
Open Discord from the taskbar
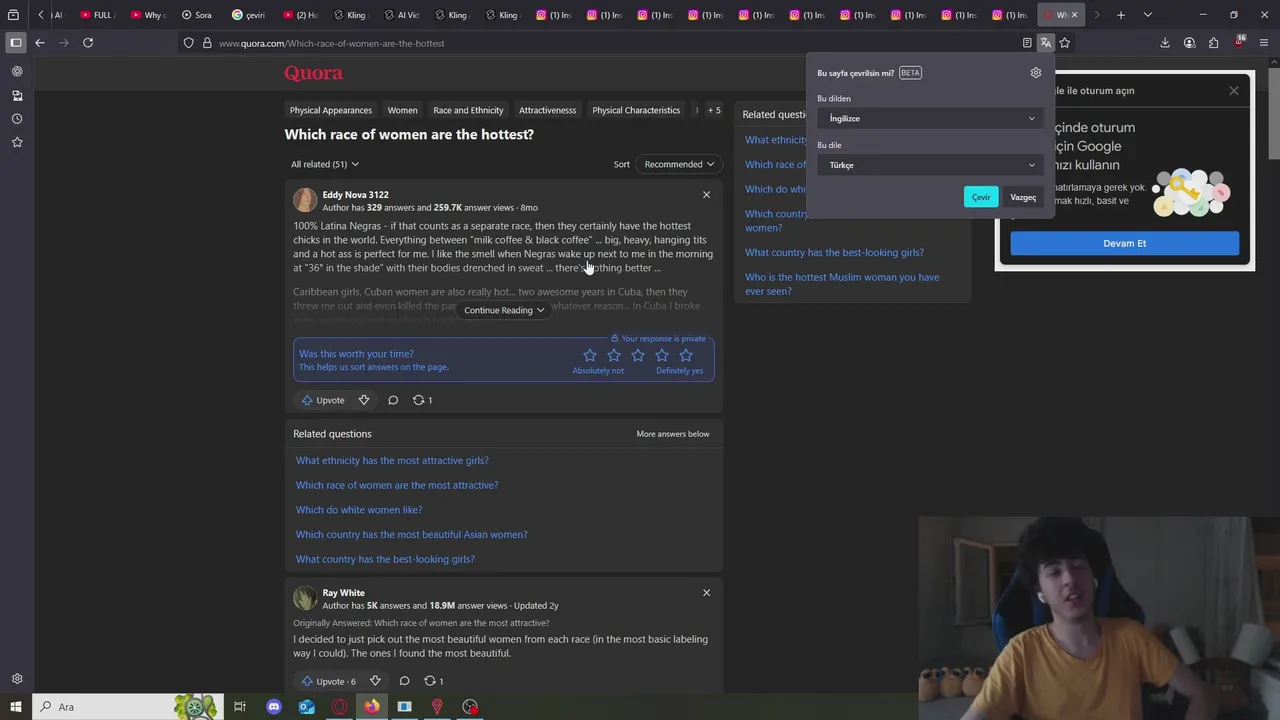point(274,707)
